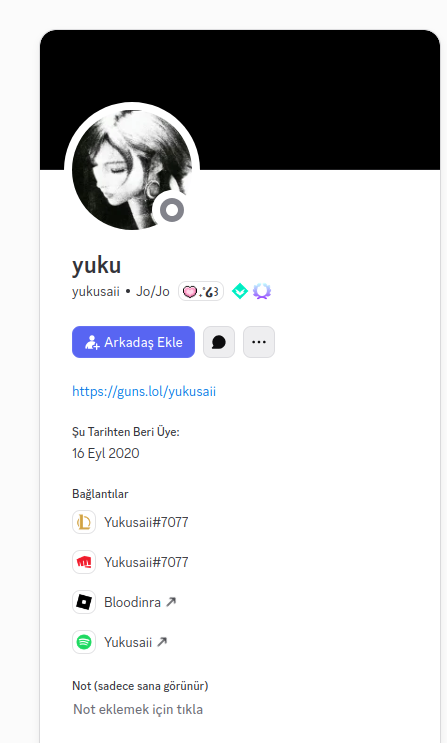Click the pink heart server tag badge
Screen dimensions: 447x743
click(x=201, y=291)
